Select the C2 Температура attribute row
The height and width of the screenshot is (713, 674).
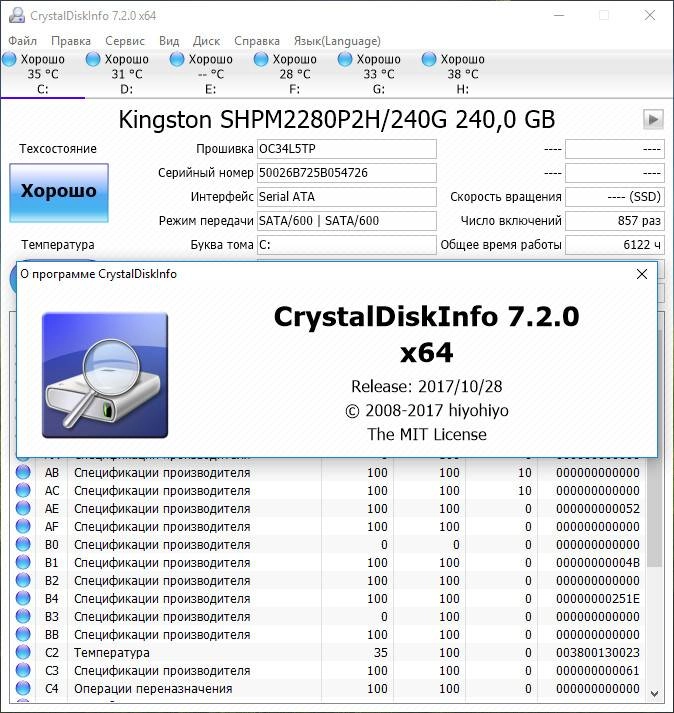tap(328, 653)
